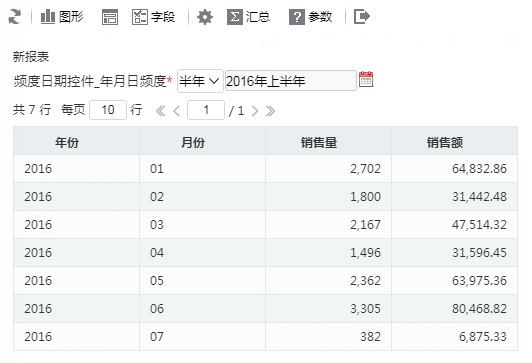Click the current page number field

206,110
